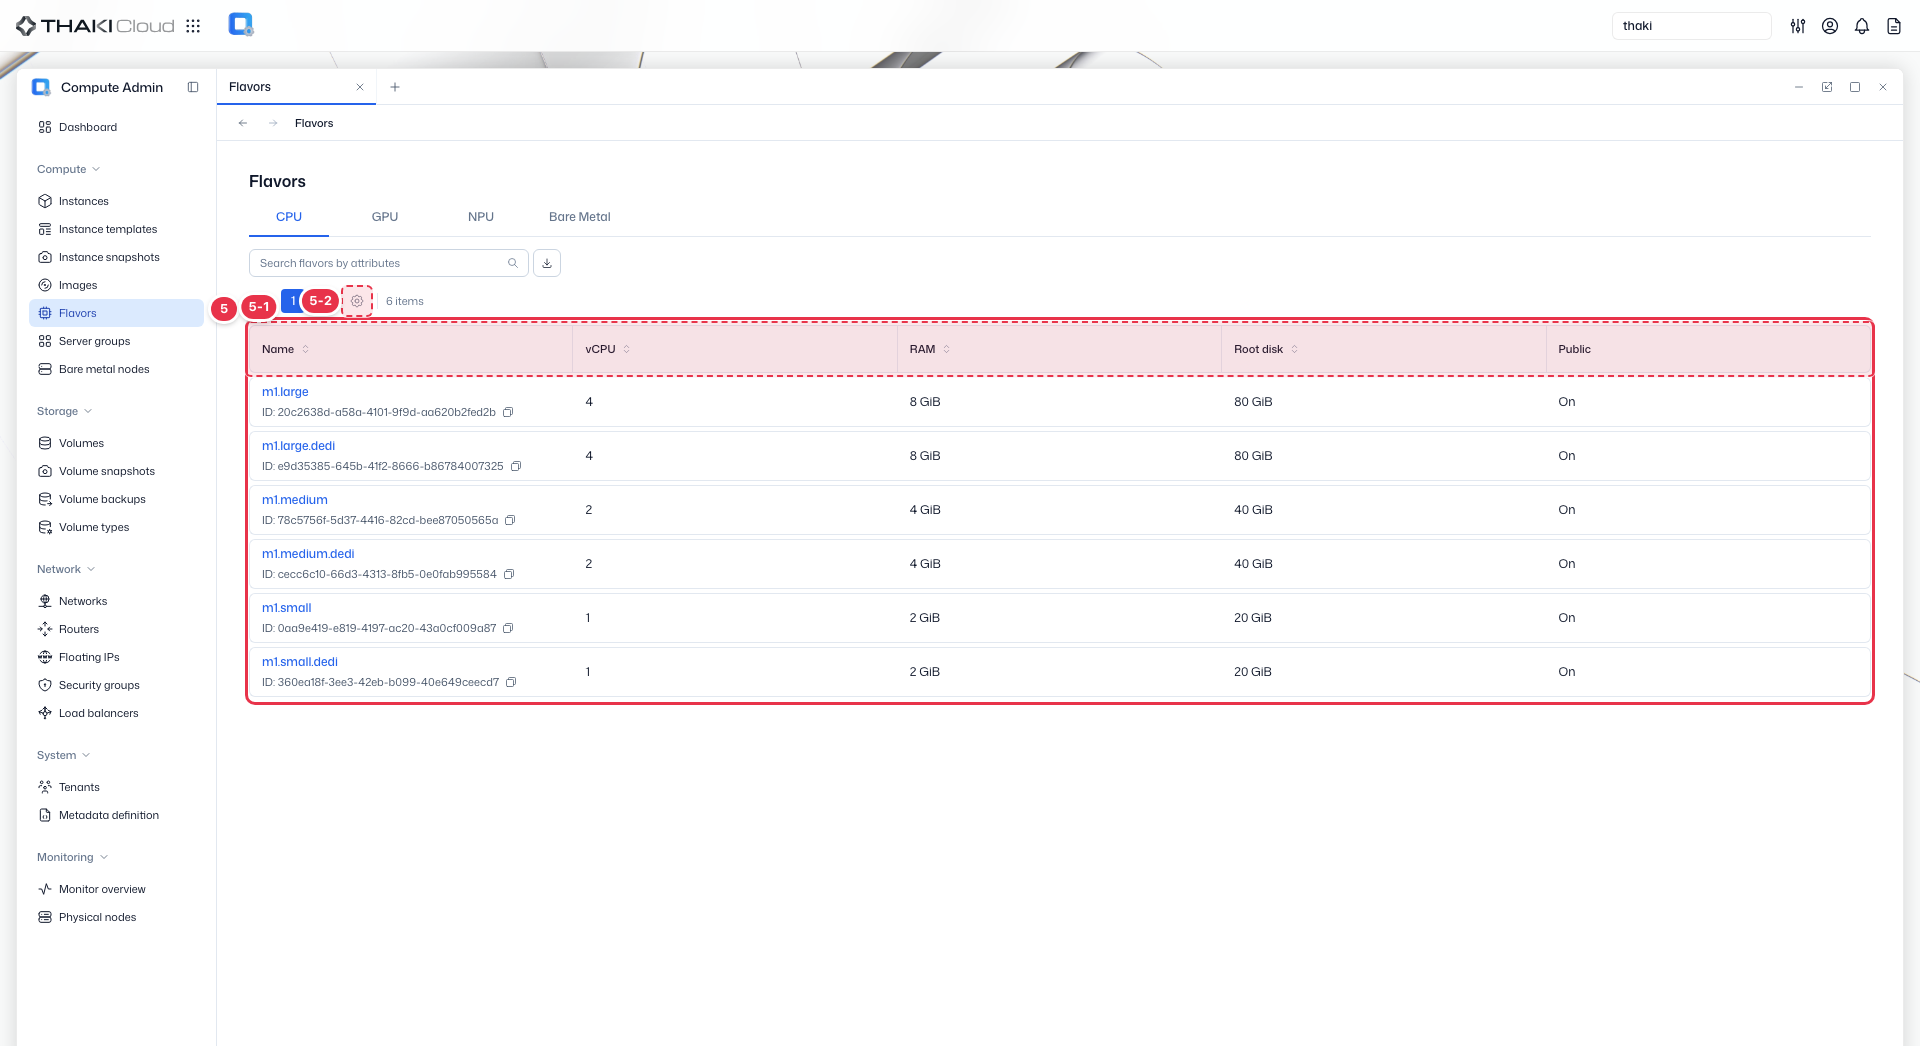This screenshot has height=1046, width=1920.
Task: Open the notifications bell icon
Action: (x=1862, y=26)
